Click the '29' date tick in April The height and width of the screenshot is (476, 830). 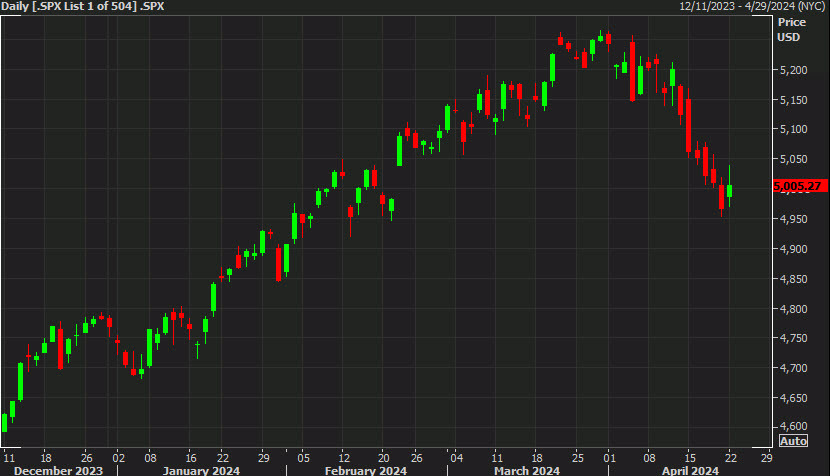click(x=766, y=458)
